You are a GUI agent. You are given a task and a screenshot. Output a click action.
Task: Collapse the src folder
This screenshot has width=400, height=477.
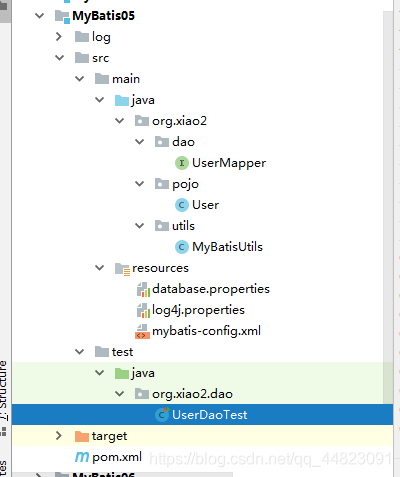pyautogui.click(x=60, y=58)
